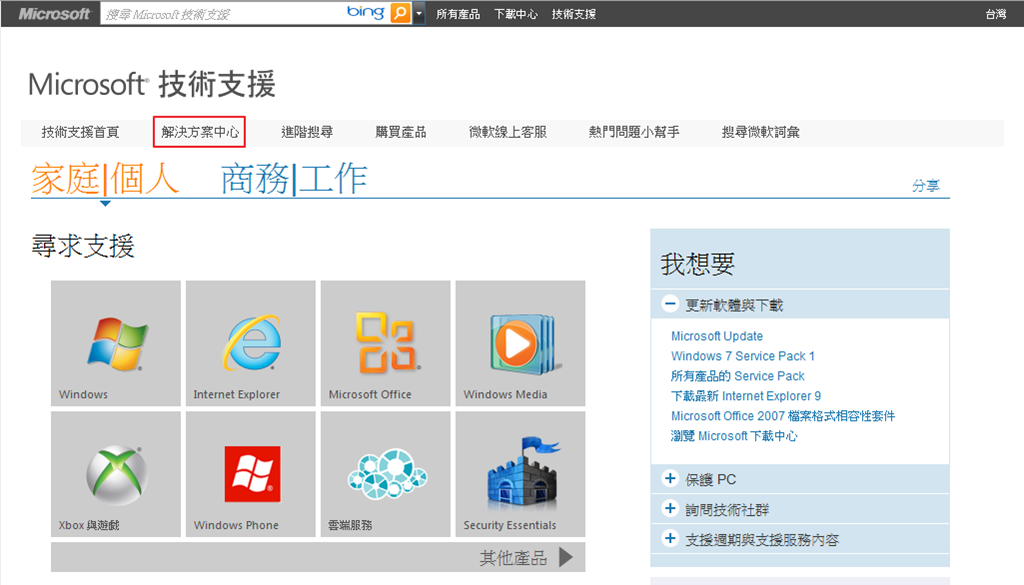The height and width of the screenshot is (585, 1024).
Task: Open the 購買產品 tab
Action: click(x=401, y=132)
